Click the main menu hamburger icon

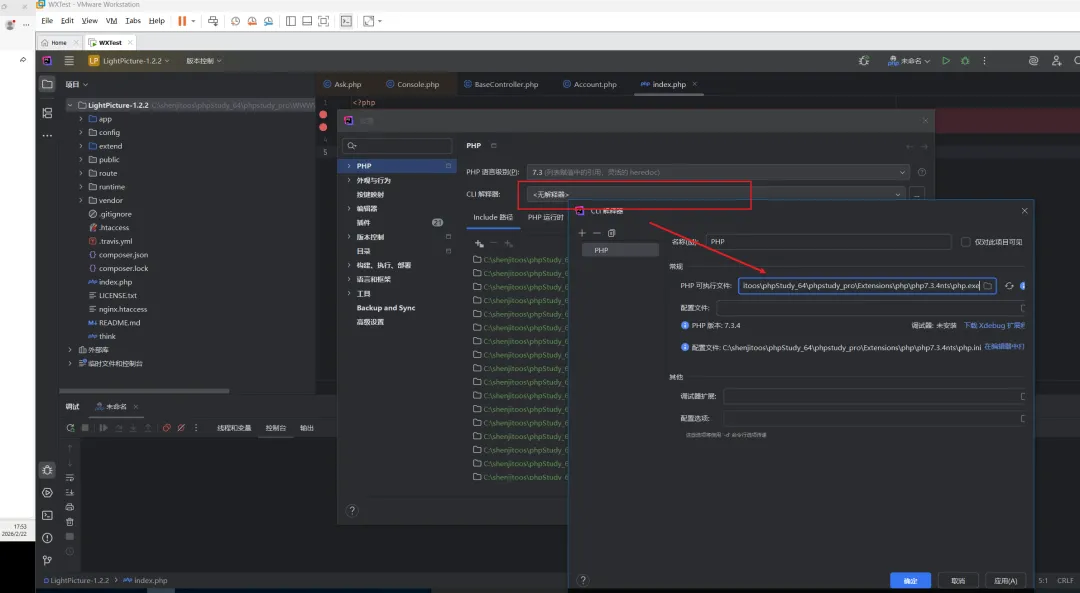(x=69, y=61)
